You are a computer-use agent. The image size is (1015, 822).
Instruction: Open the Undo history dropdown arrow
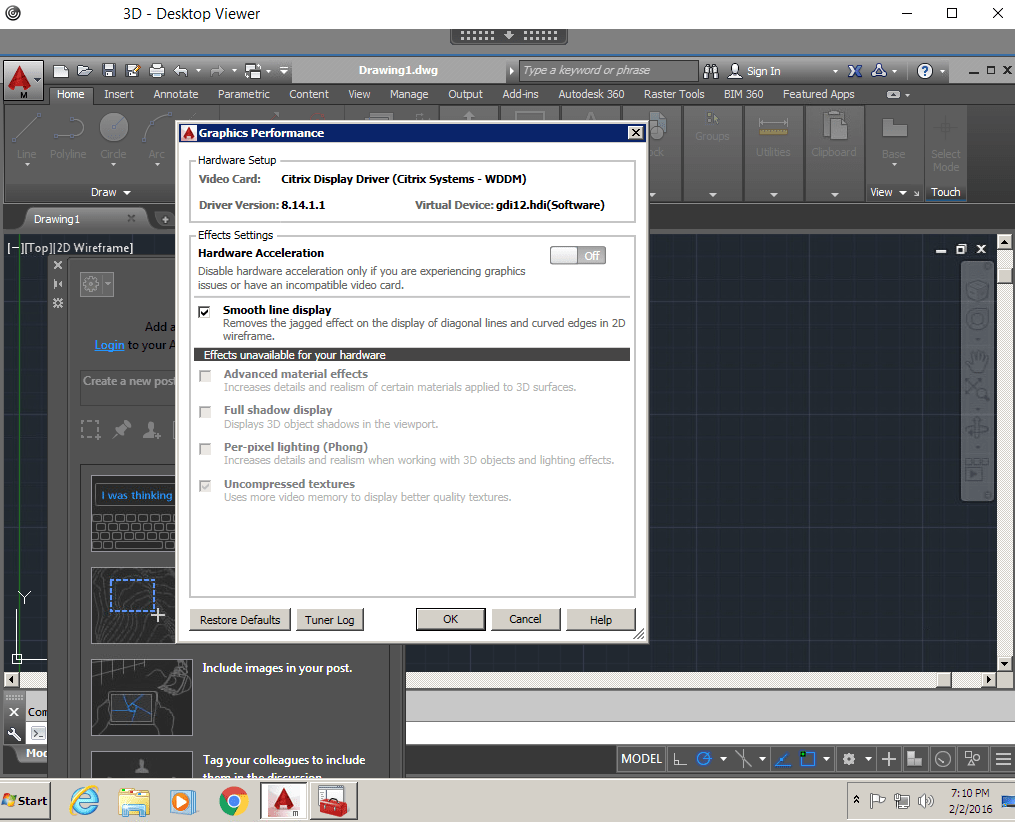tap(198, 71)
